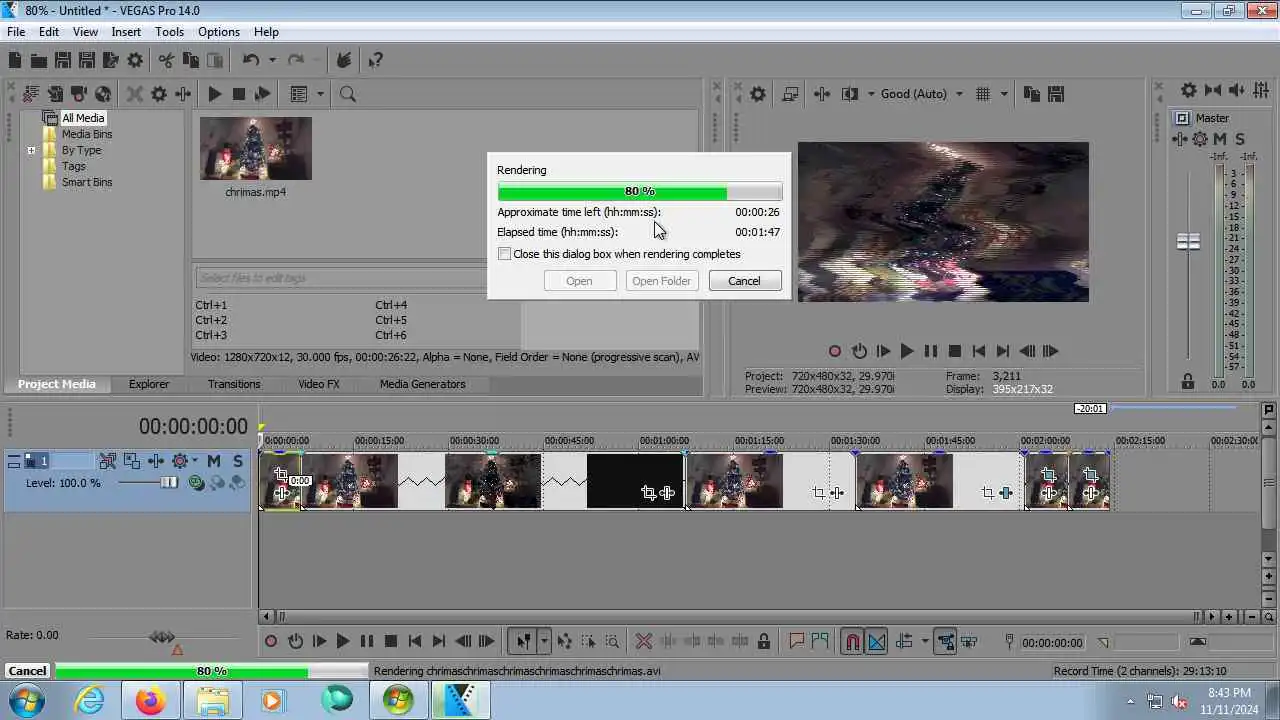This screenshot has height=720, width=1280.
Task: Expand the By Type media tree node
Action: (x=31, y=151)
